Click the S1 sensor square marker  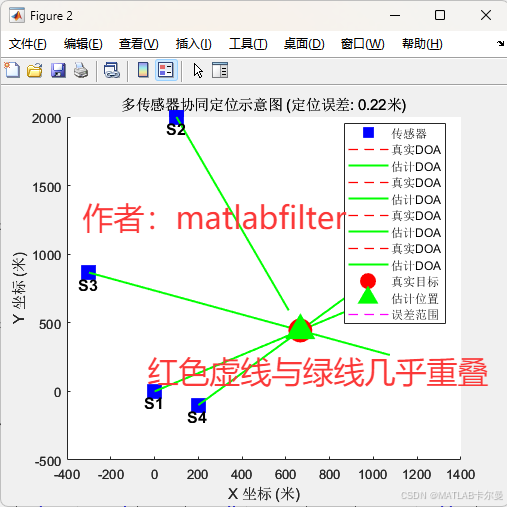click(x=154, y=391)
